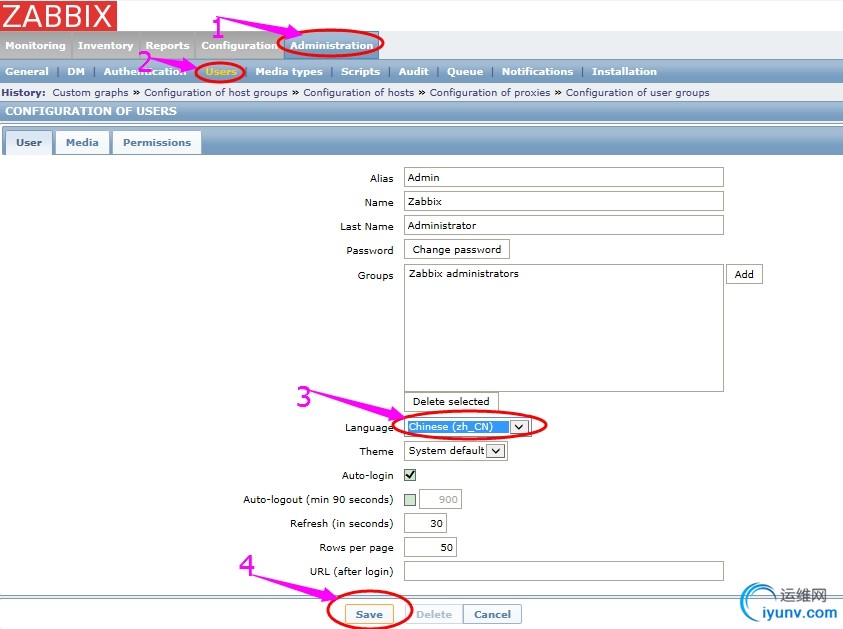Click the Change password button
The width and height of the screenshot is (843, 629).
pos(456,249)
